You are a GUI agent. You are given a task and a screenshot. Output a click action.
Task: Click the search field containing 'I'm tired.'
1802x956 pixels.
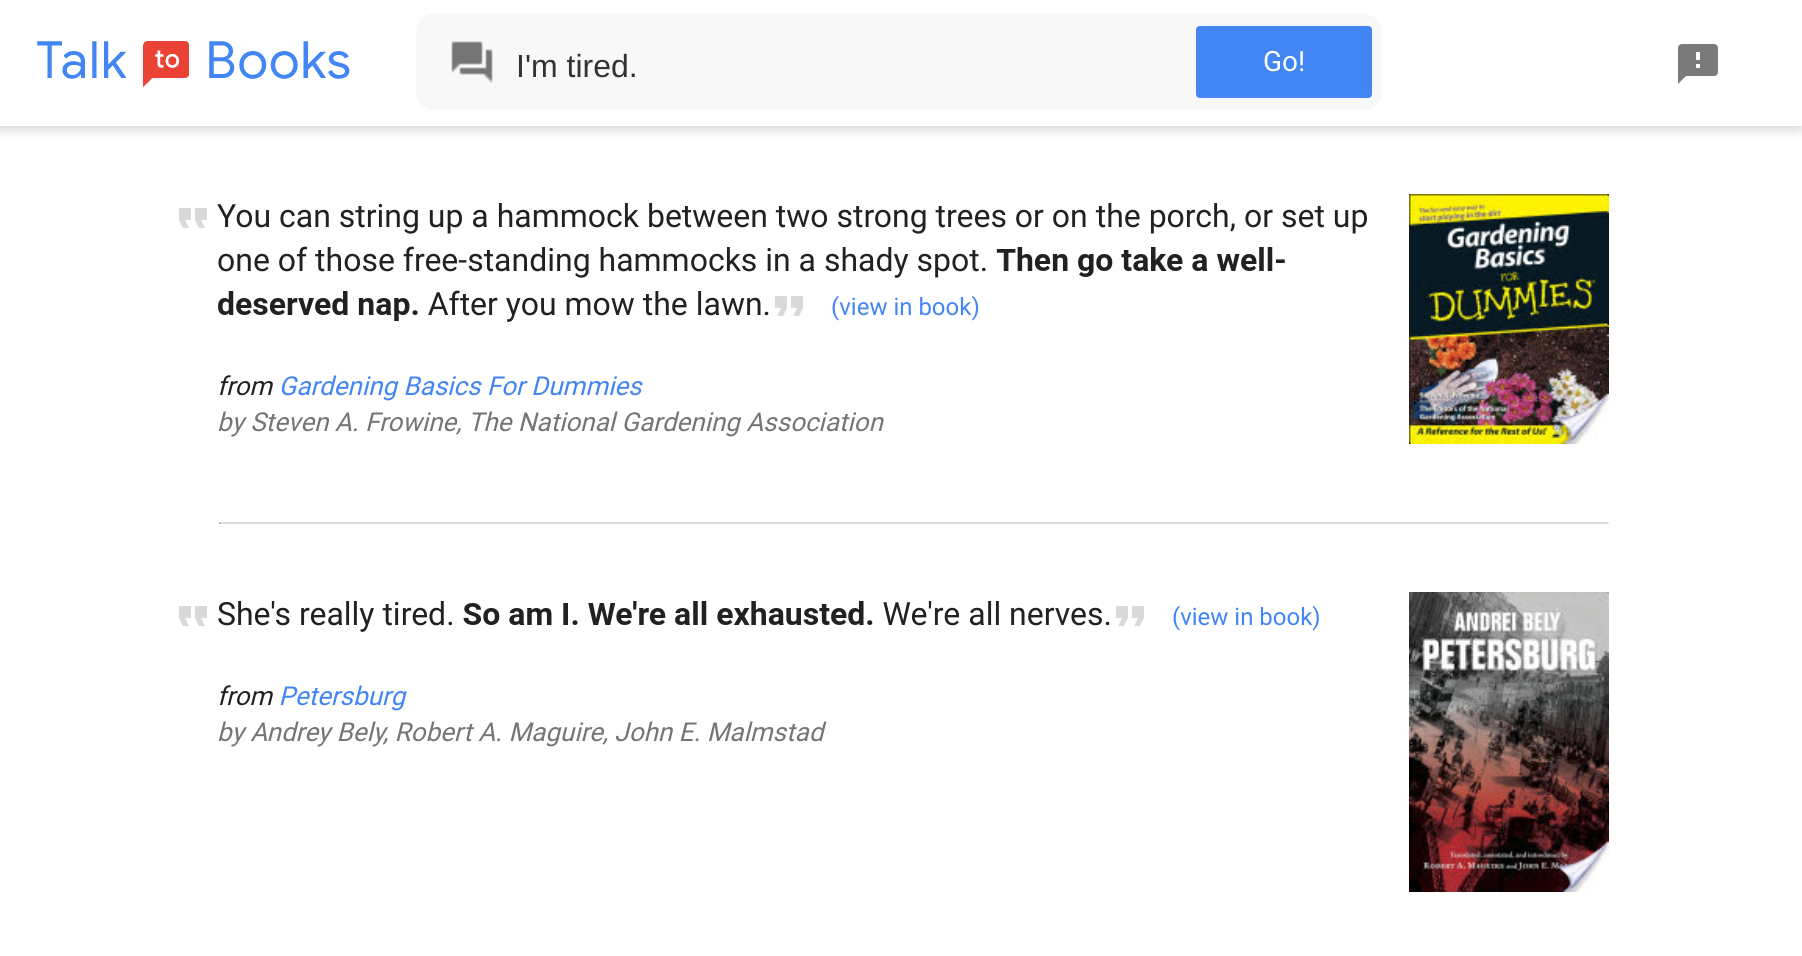[x=800, y=62]
